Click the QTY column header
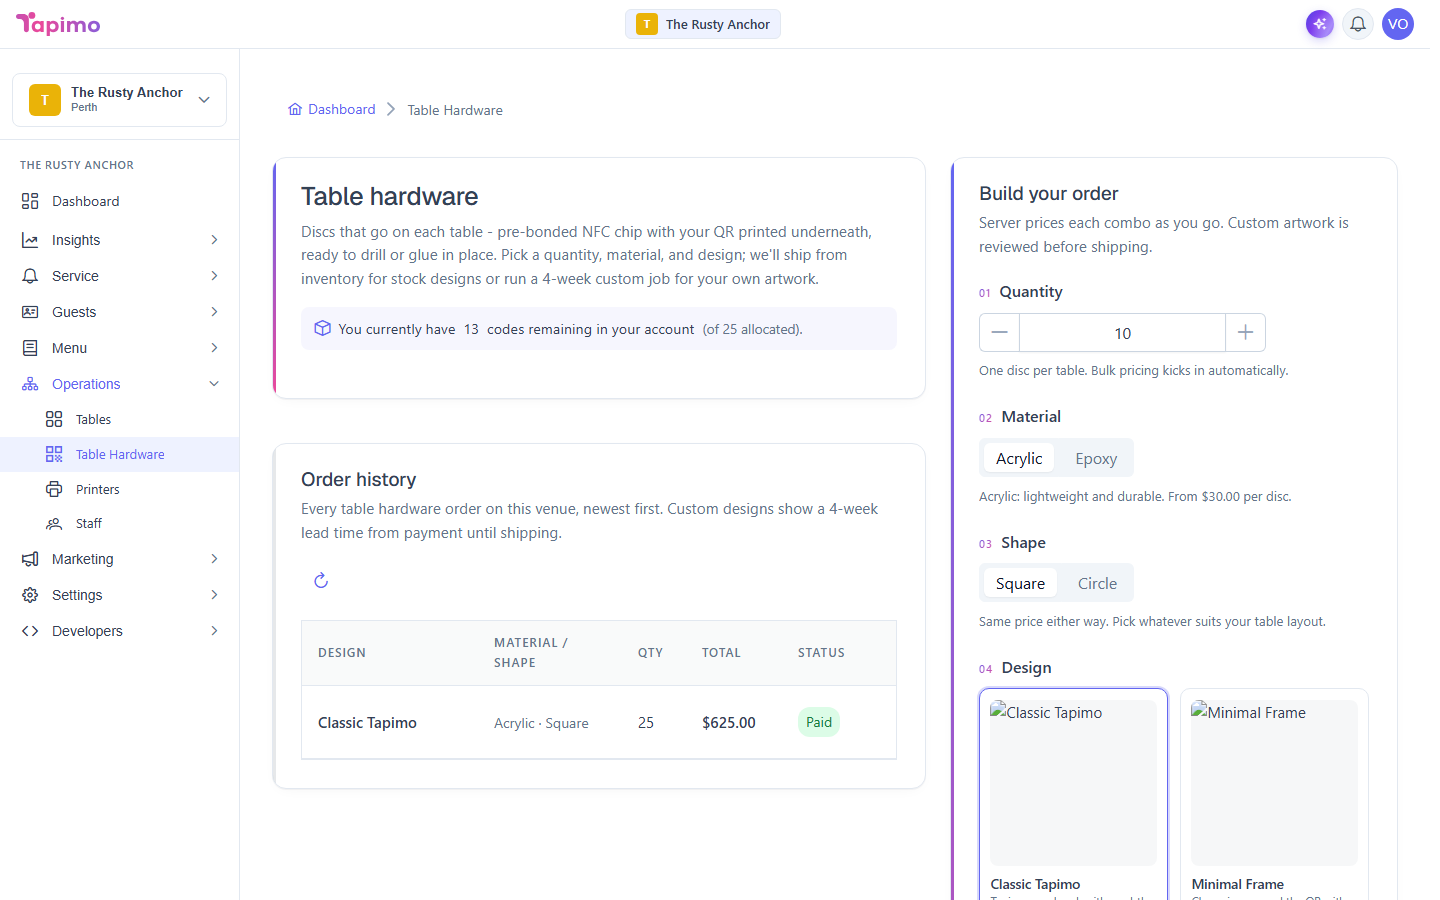Viewport: 1440px width, 900px height. 650,652
